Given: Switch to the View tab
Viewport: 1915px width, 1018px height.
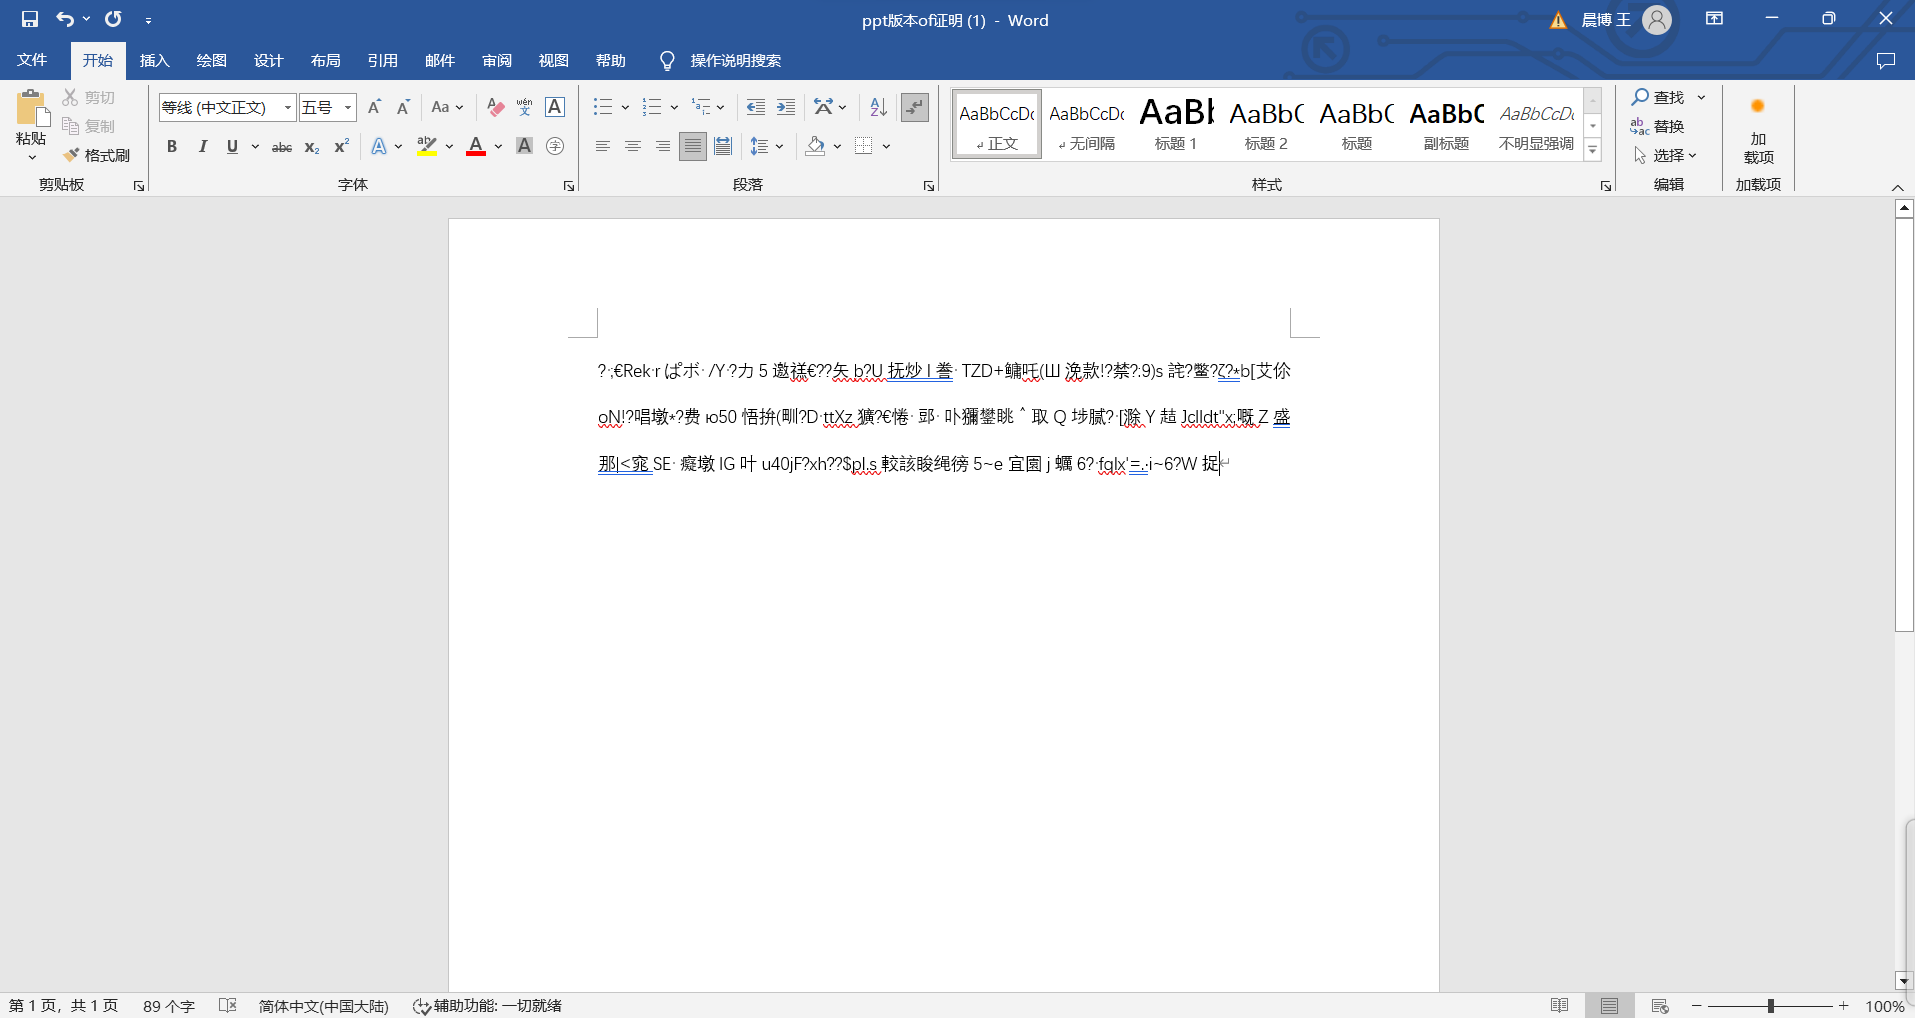Looking at the screenshot, I should pyautogui.click(x=554, y=61).
